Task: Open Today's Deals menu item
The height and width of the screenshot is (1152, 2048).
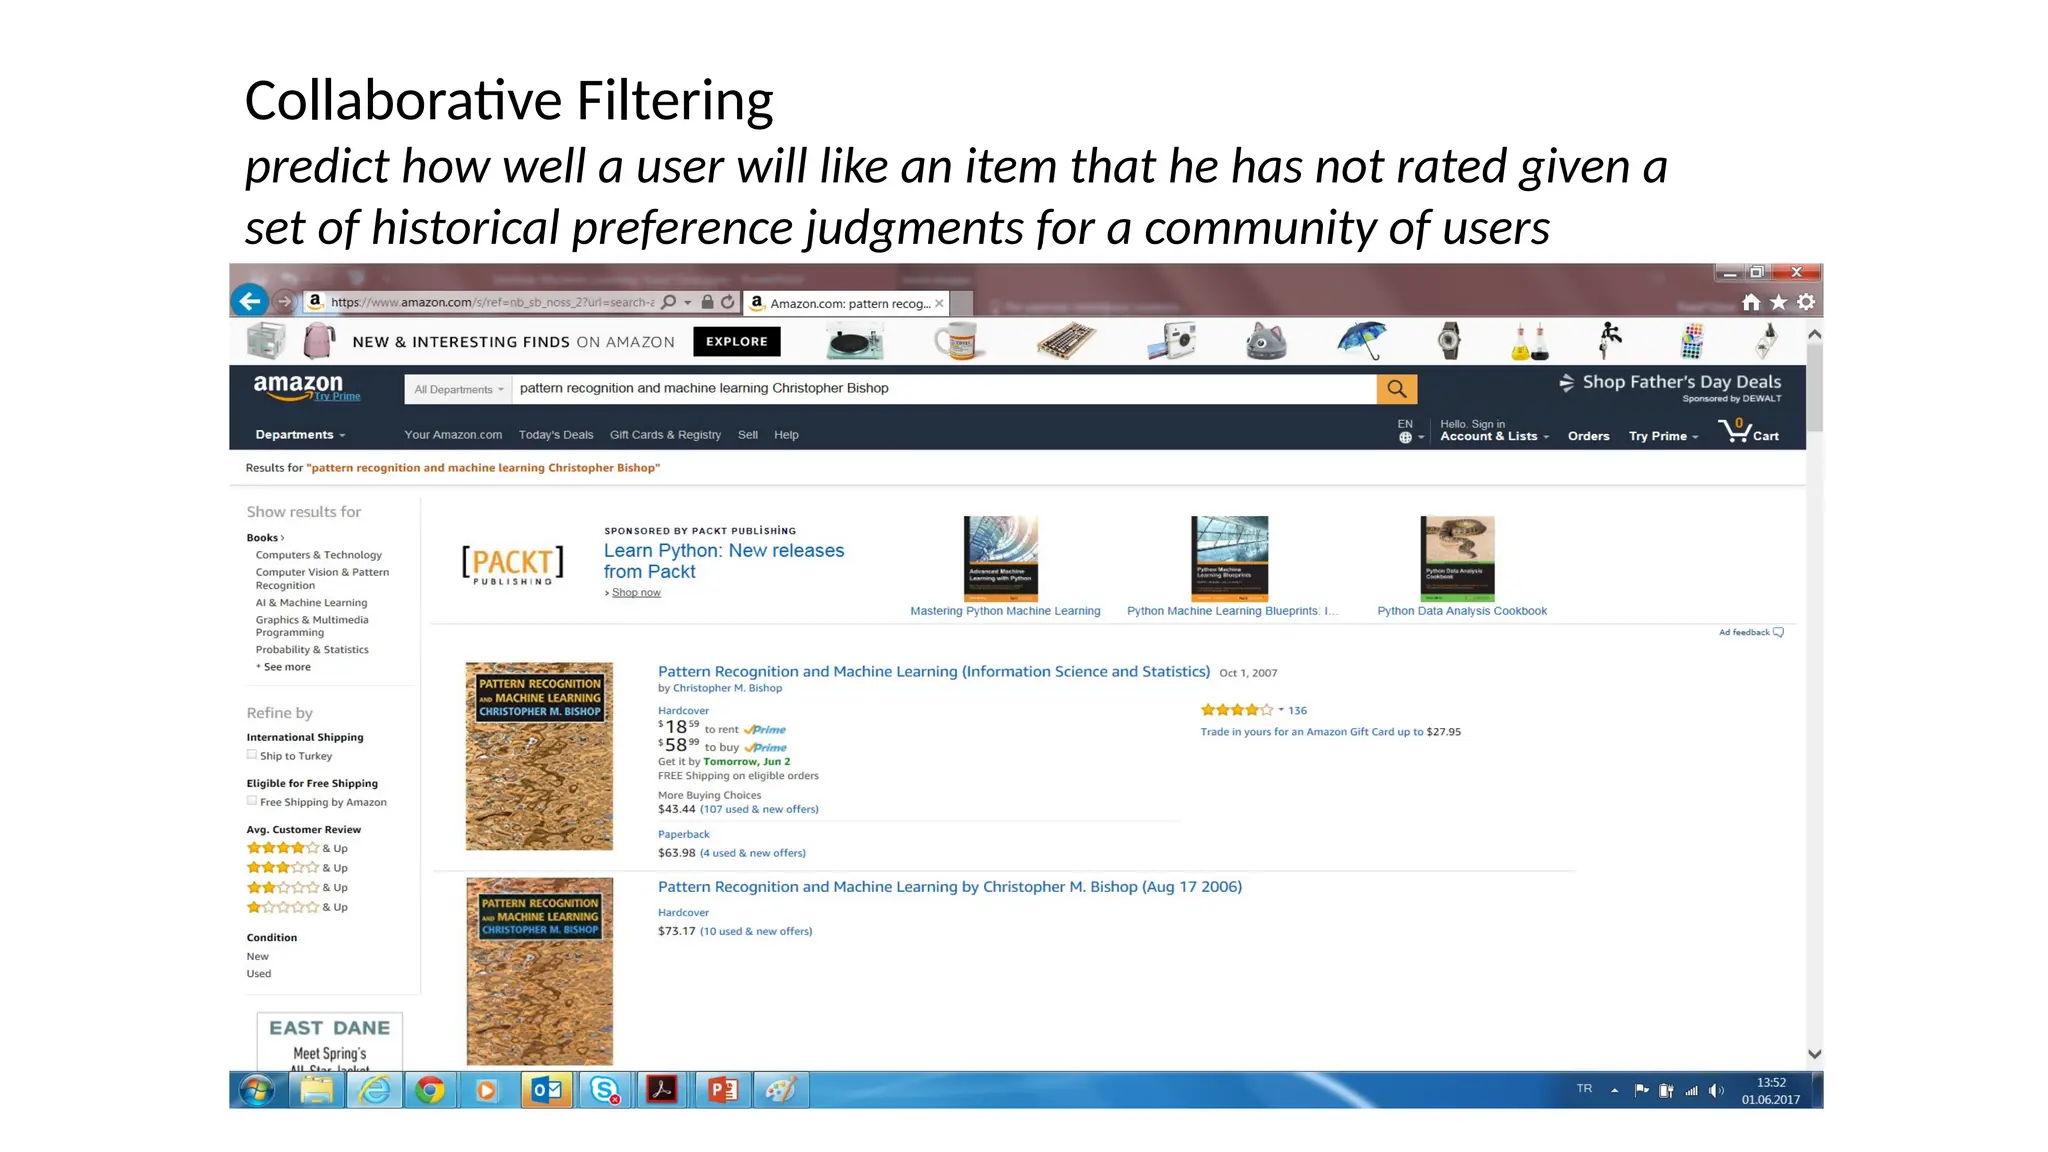Action: pos(556,435)
